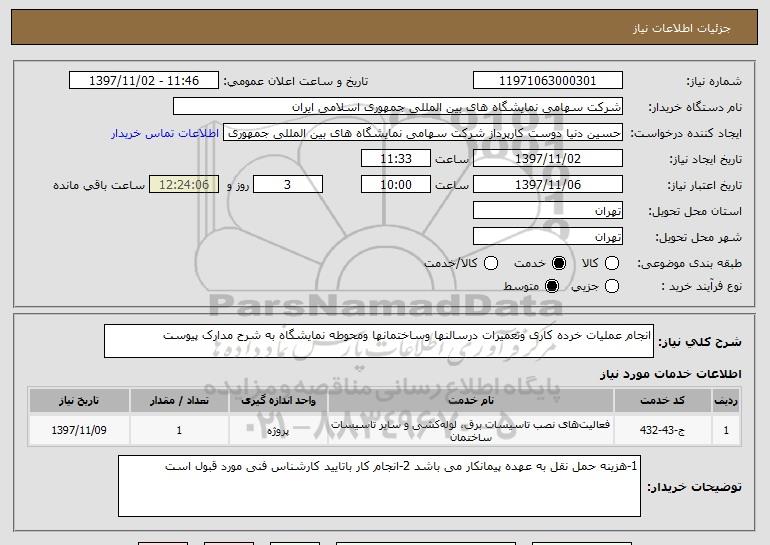This screenshot has width=770, height=545.
Task: Click the نام دستگاه خریدار field
Action: [398, 107]
